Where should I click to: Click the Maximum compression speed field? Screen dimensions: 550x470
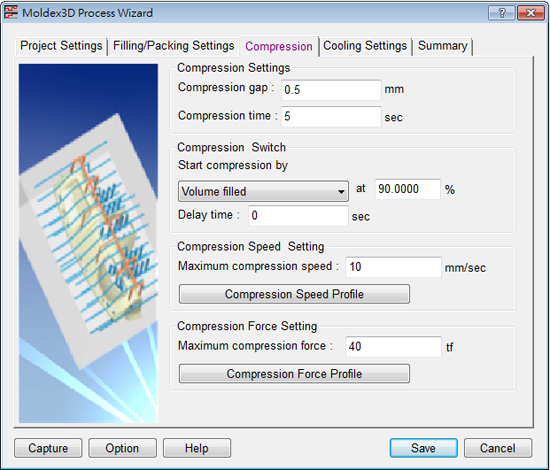coord(393,267)
